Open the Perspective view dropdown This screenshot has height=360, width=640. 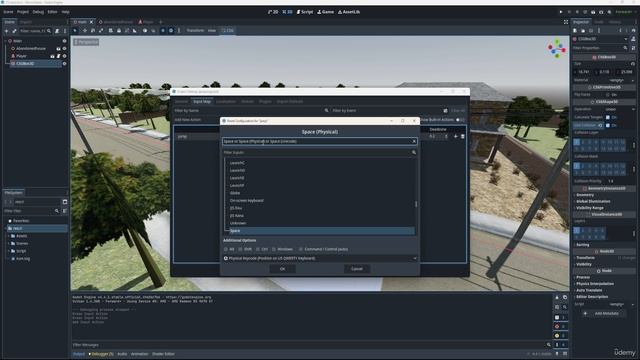coord(86,42)
